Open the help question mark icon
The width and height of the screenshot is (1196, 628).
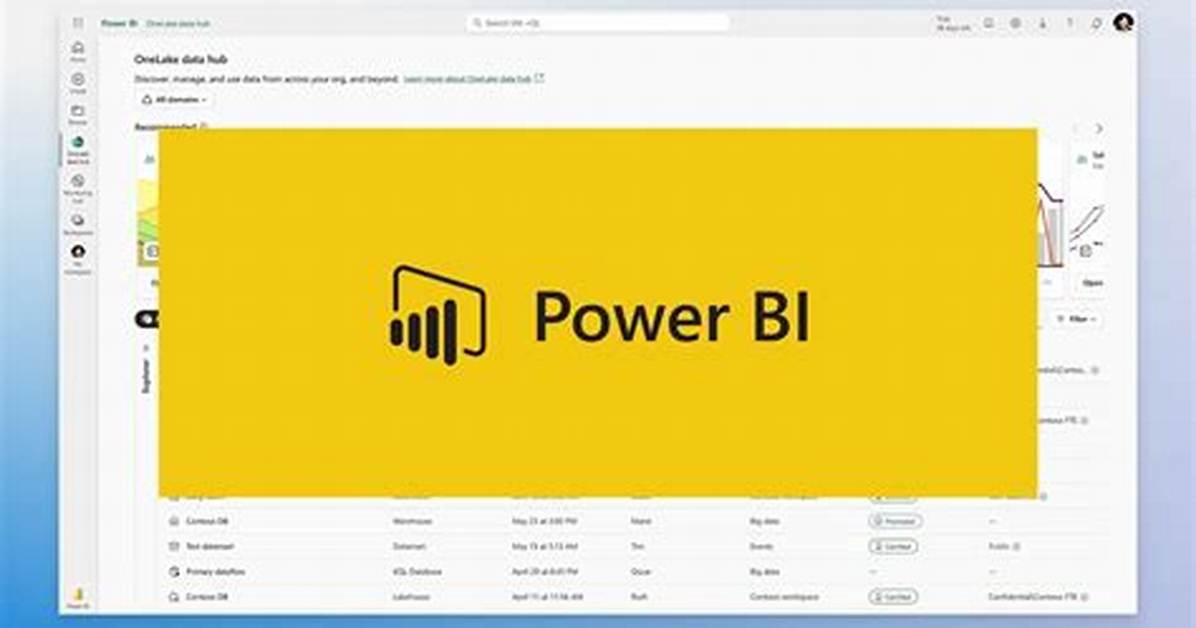point(1069,24)
